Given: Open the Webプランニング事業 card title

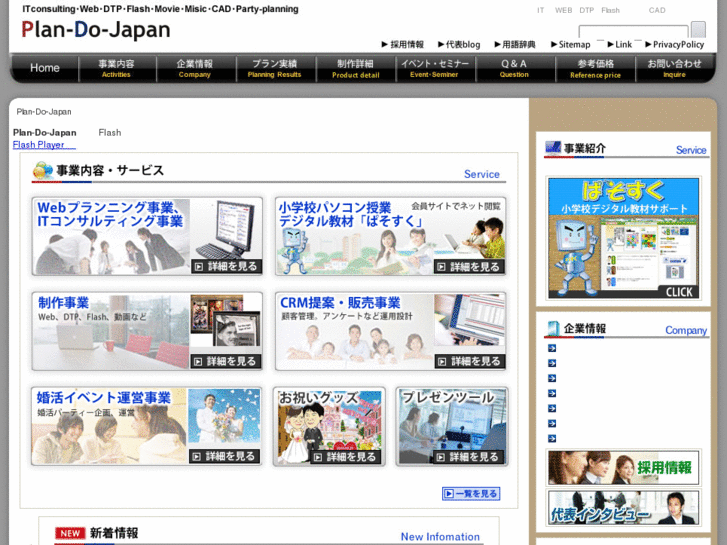Looking at the screenshot, I should [x=110, y=214].
